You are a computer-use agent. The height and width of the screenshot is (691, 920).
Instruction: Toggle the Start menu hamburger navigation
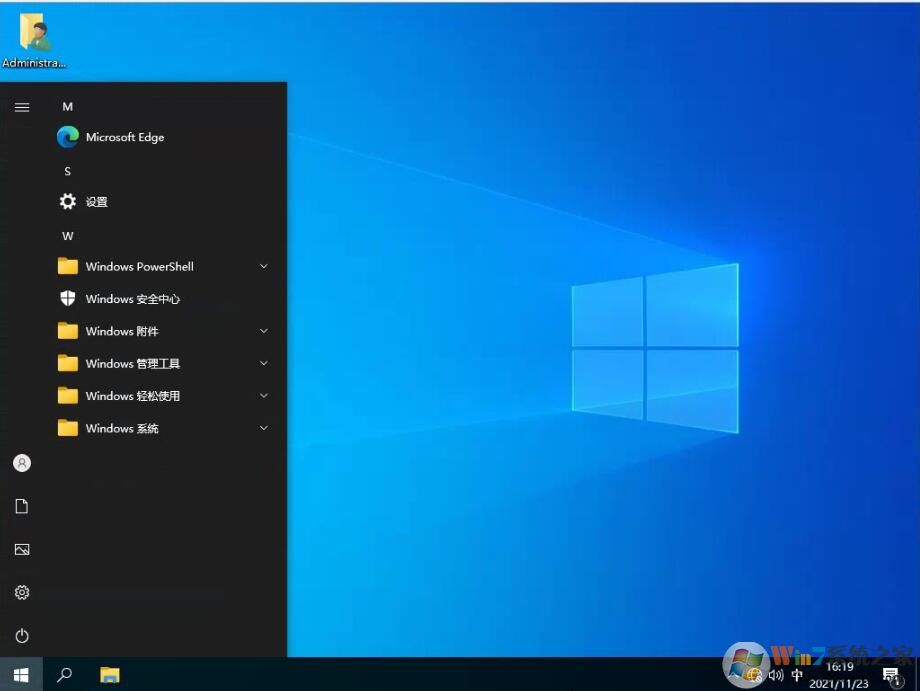click(22, 107)
